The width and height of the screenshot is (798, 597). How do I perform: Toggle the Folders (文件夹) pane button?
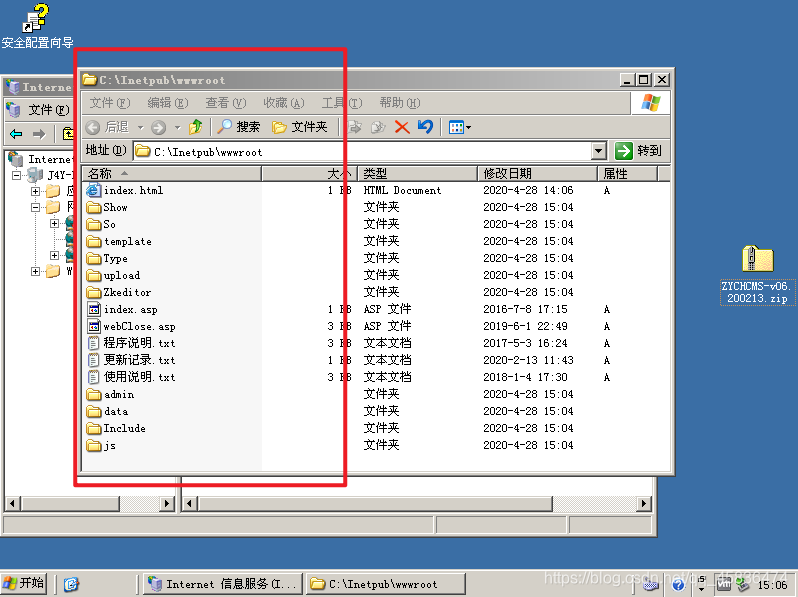click(299, 127)
